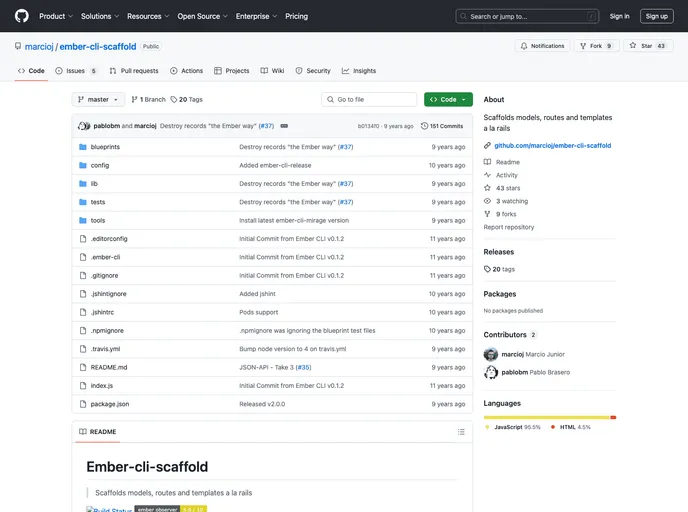This screenshot has width=688, height=512.
Task: Open the 1 Branch link
Action: (148, 100)
